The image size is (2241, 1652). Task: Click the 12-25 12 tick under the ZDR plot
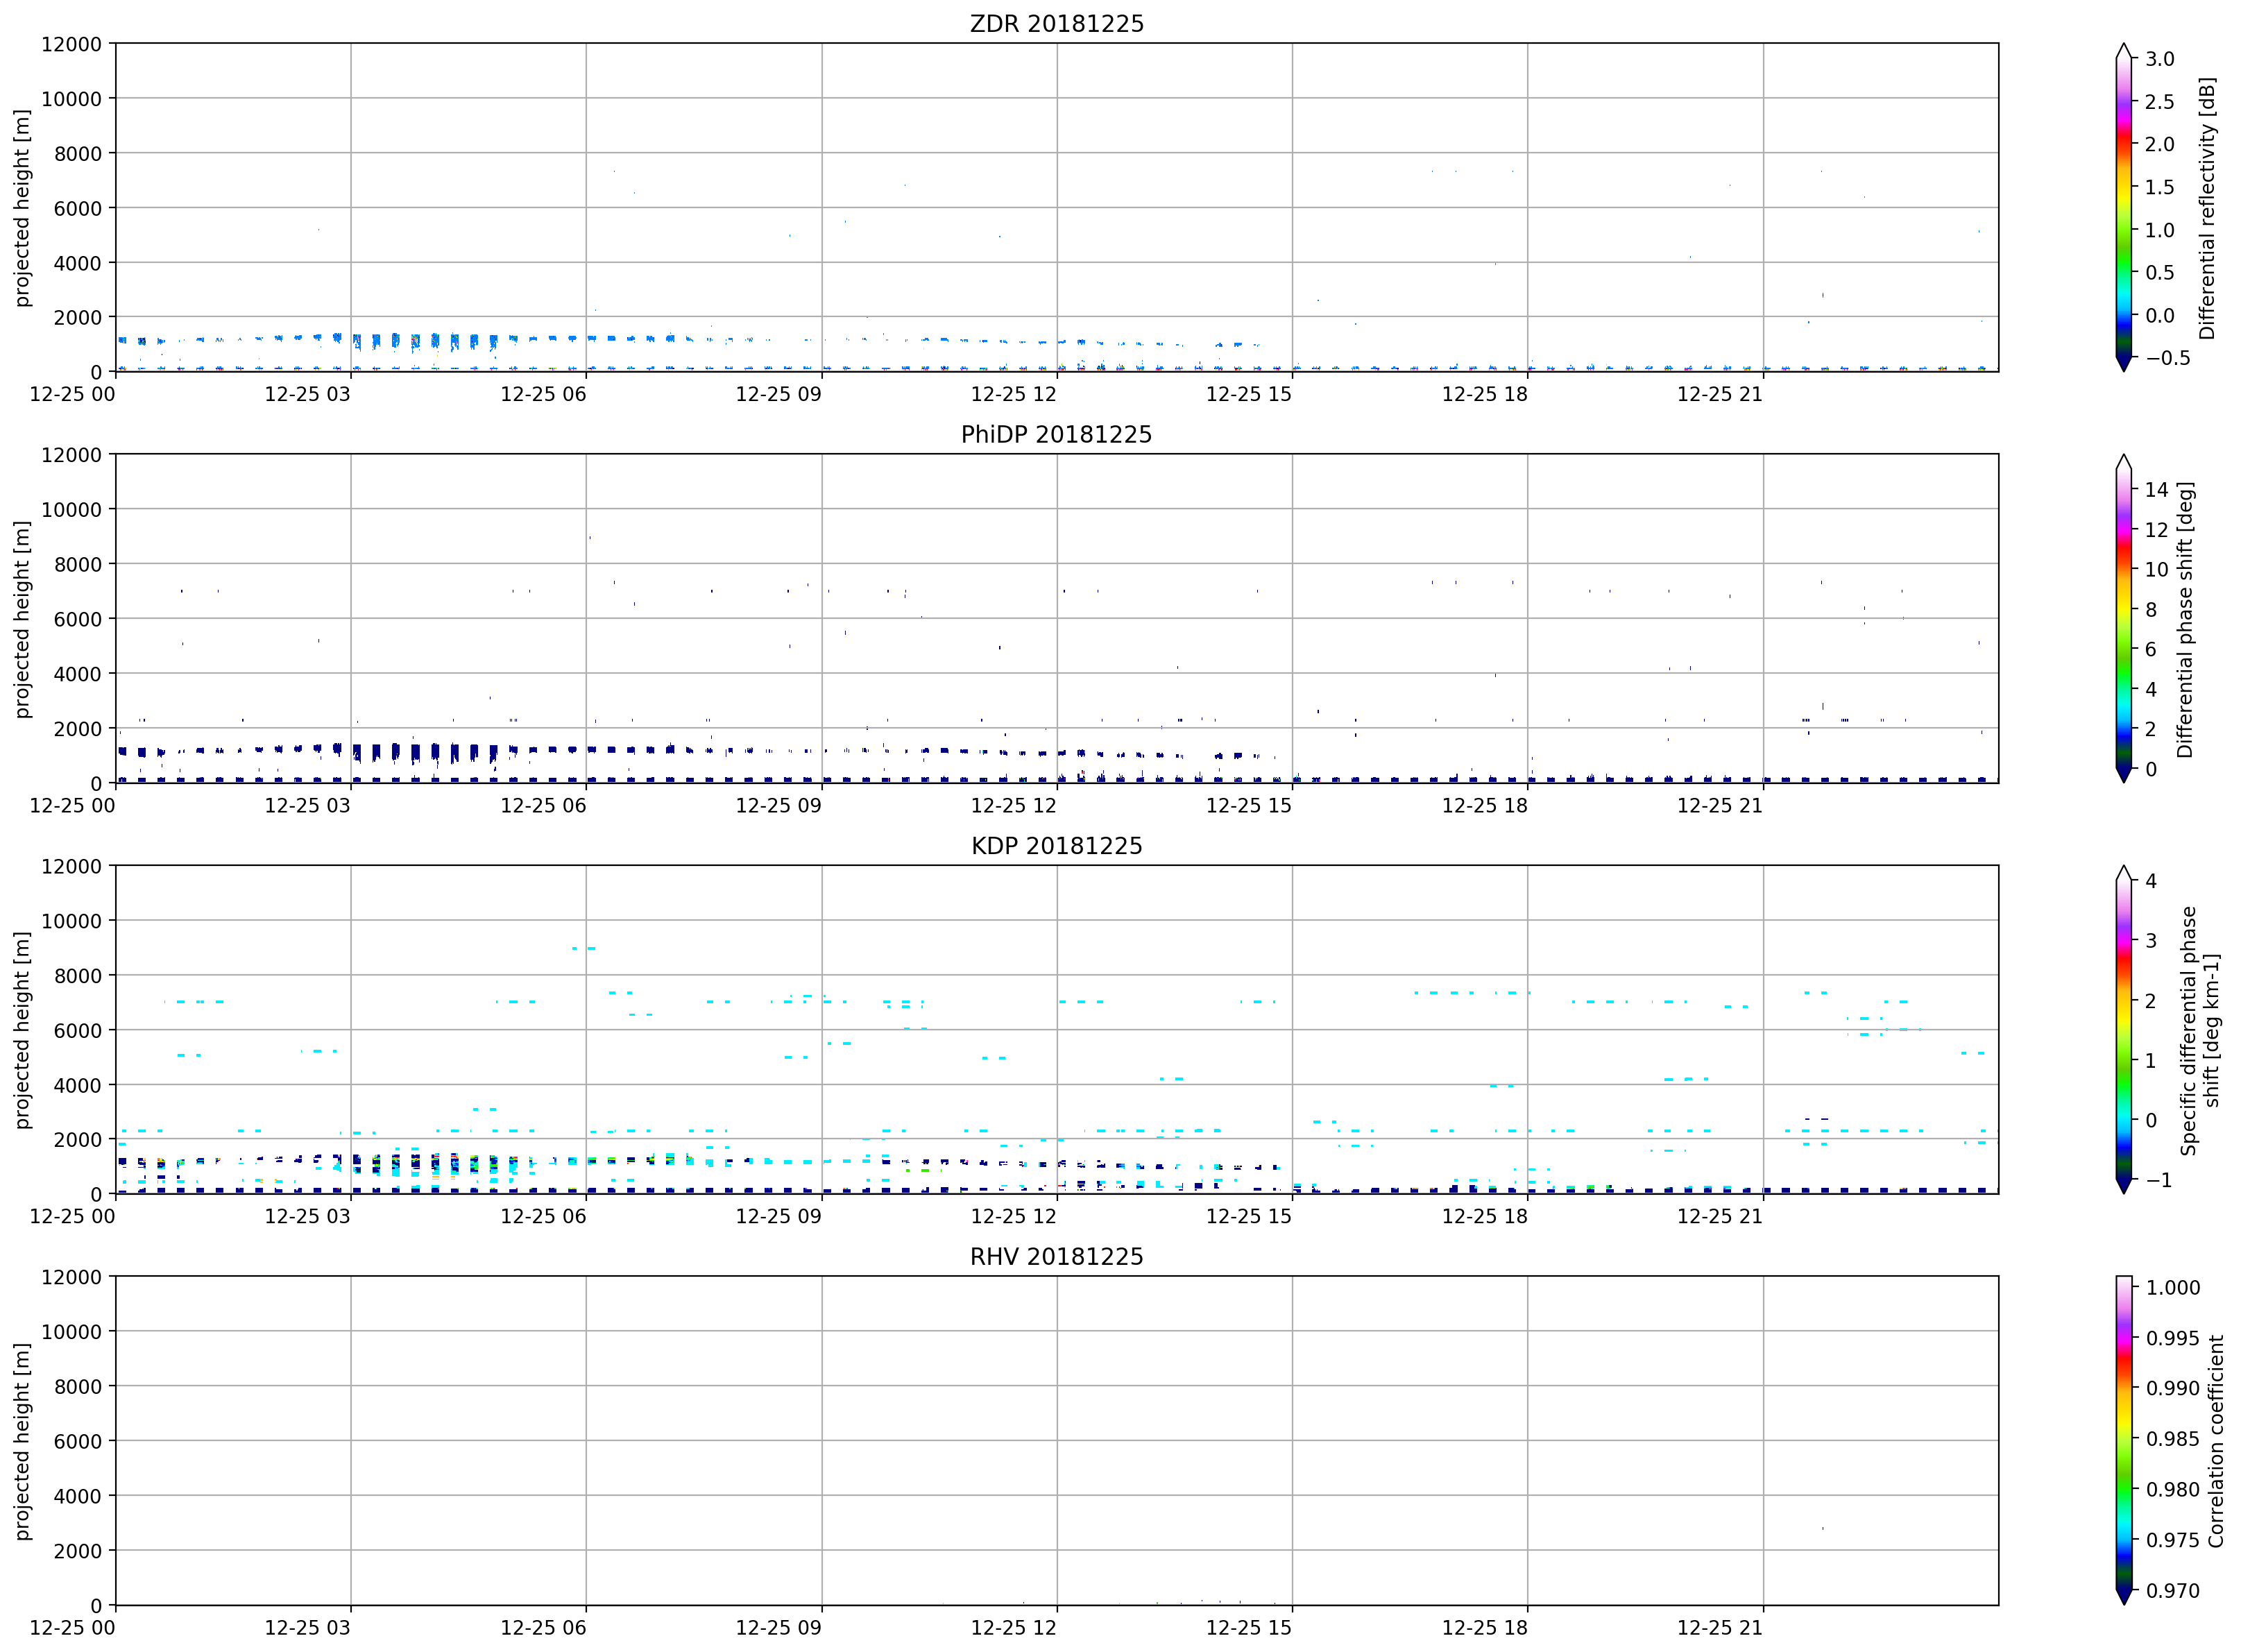1013,394
